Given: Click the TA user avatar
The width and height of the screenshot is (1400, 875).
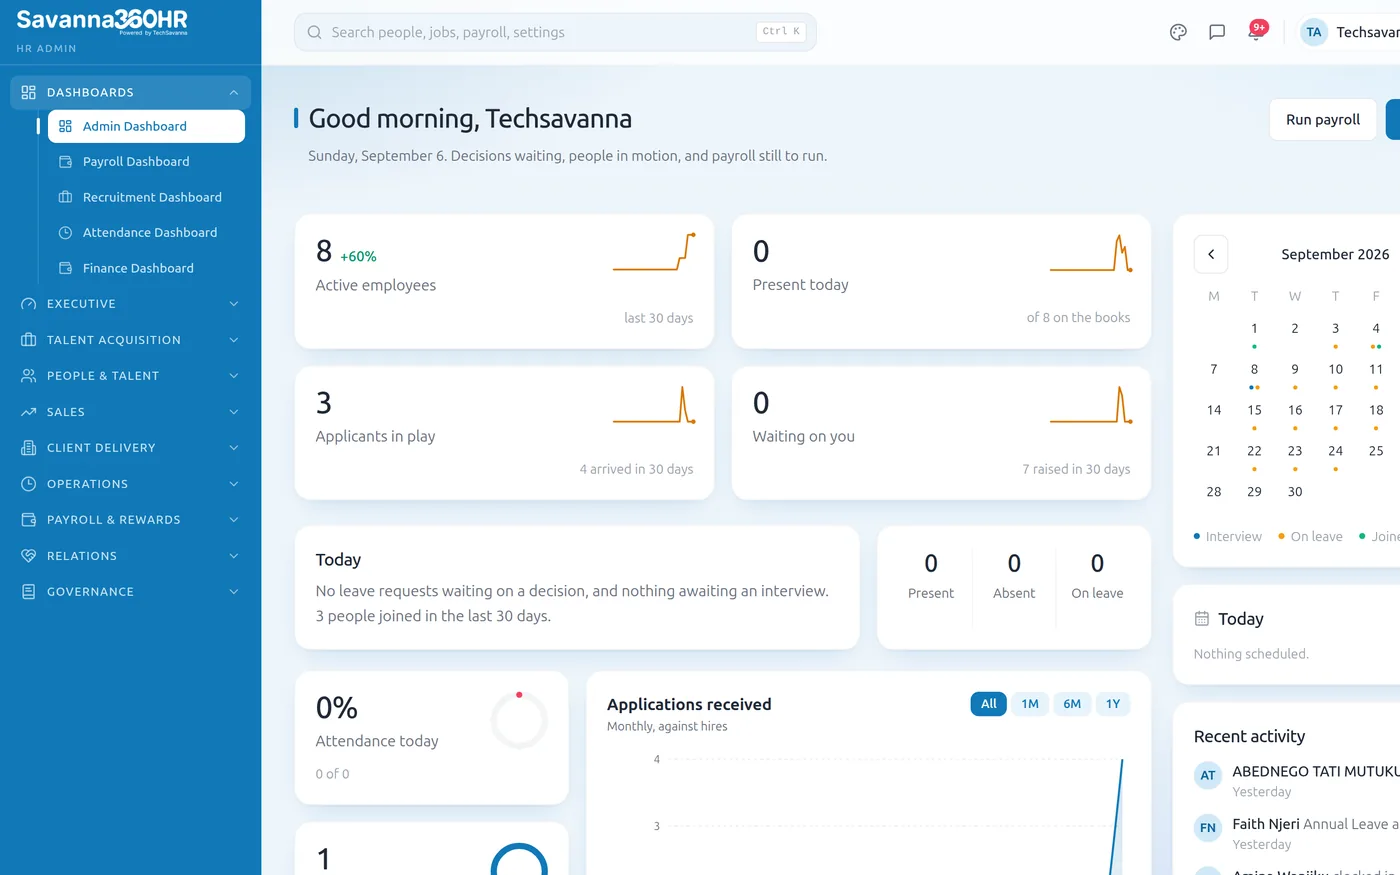Looking at the screenshot, I should click(x=1314, y=32).
